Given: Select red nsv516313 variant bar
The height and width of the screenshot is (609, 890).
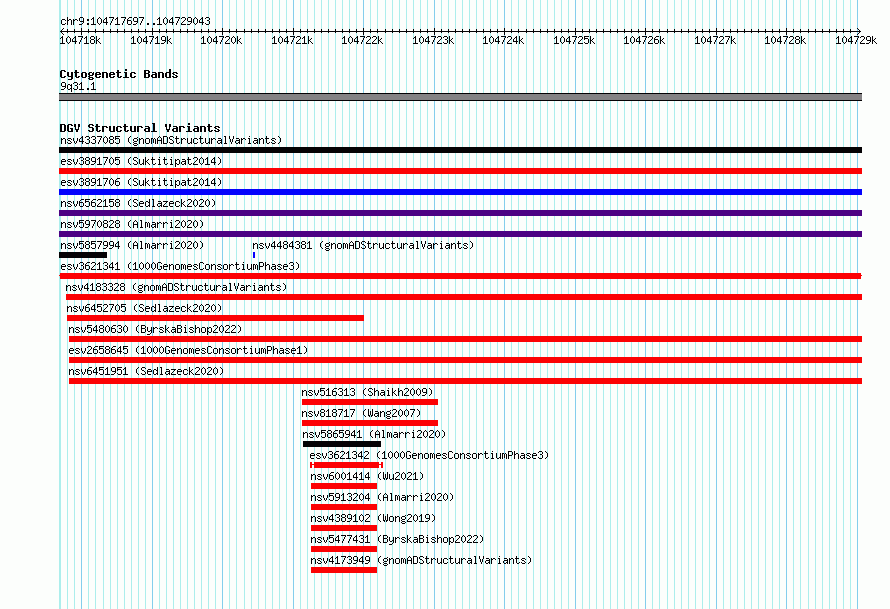Looking at the screenshot, I should [370, 402].
